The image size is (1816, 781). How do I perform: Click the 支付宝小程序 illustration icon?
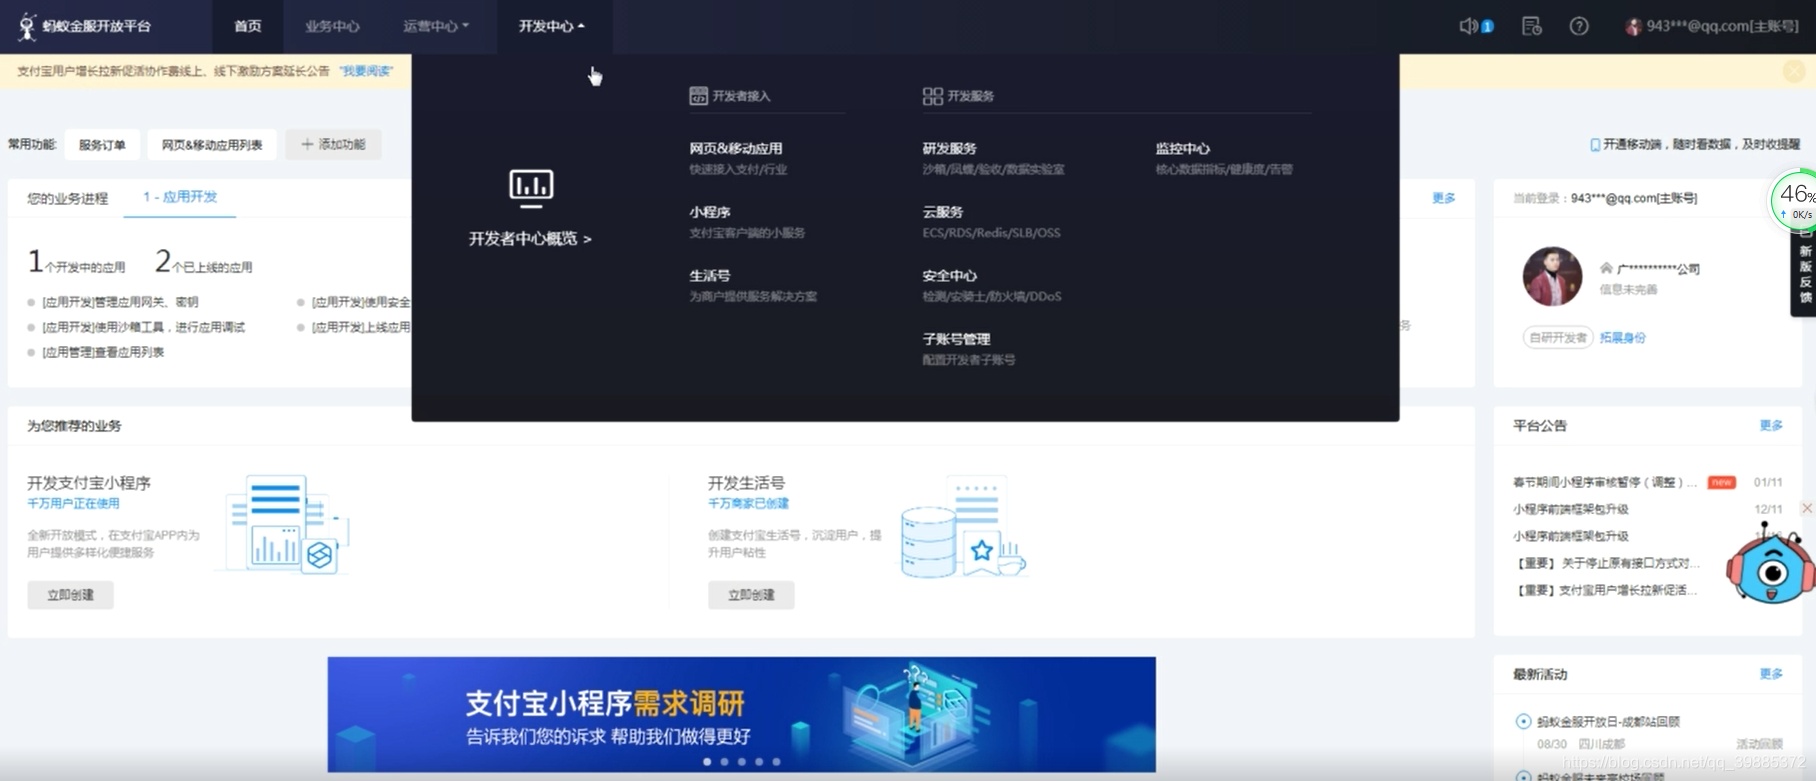point(288,524)
